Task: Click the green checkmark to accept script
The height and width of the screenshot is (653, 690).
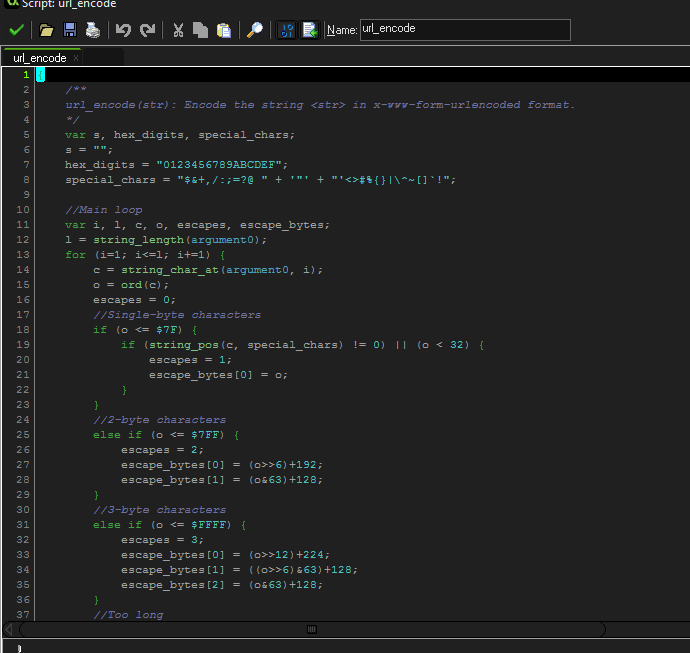Action: 16,30
